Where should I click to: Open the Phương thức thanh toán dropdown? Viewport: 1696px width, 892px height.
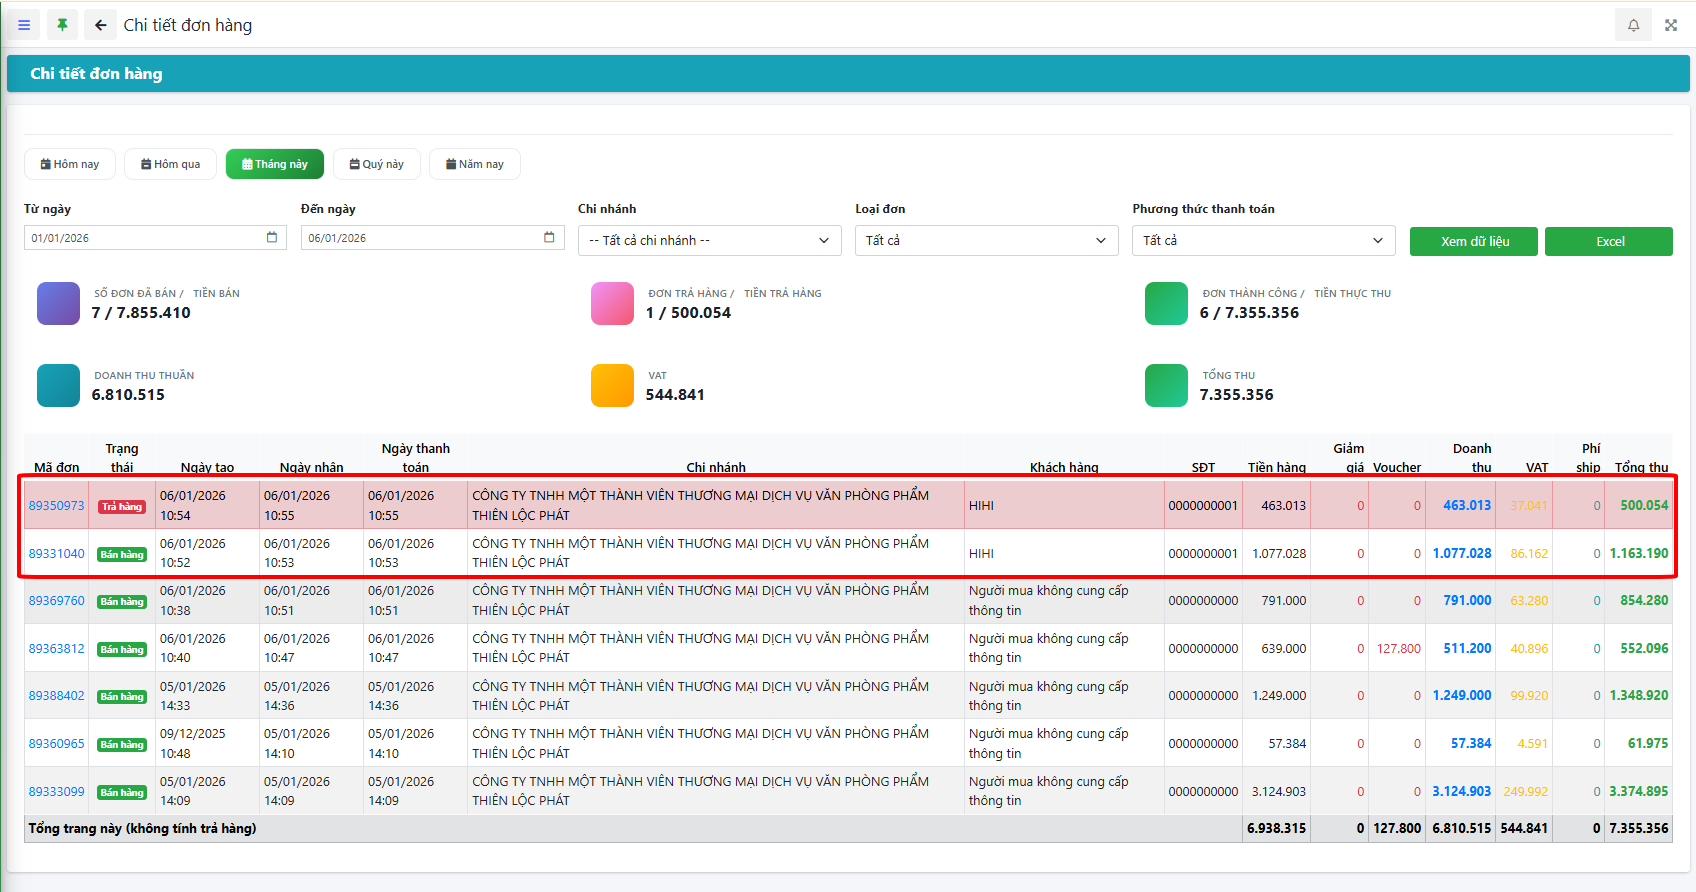[1263, 241]
